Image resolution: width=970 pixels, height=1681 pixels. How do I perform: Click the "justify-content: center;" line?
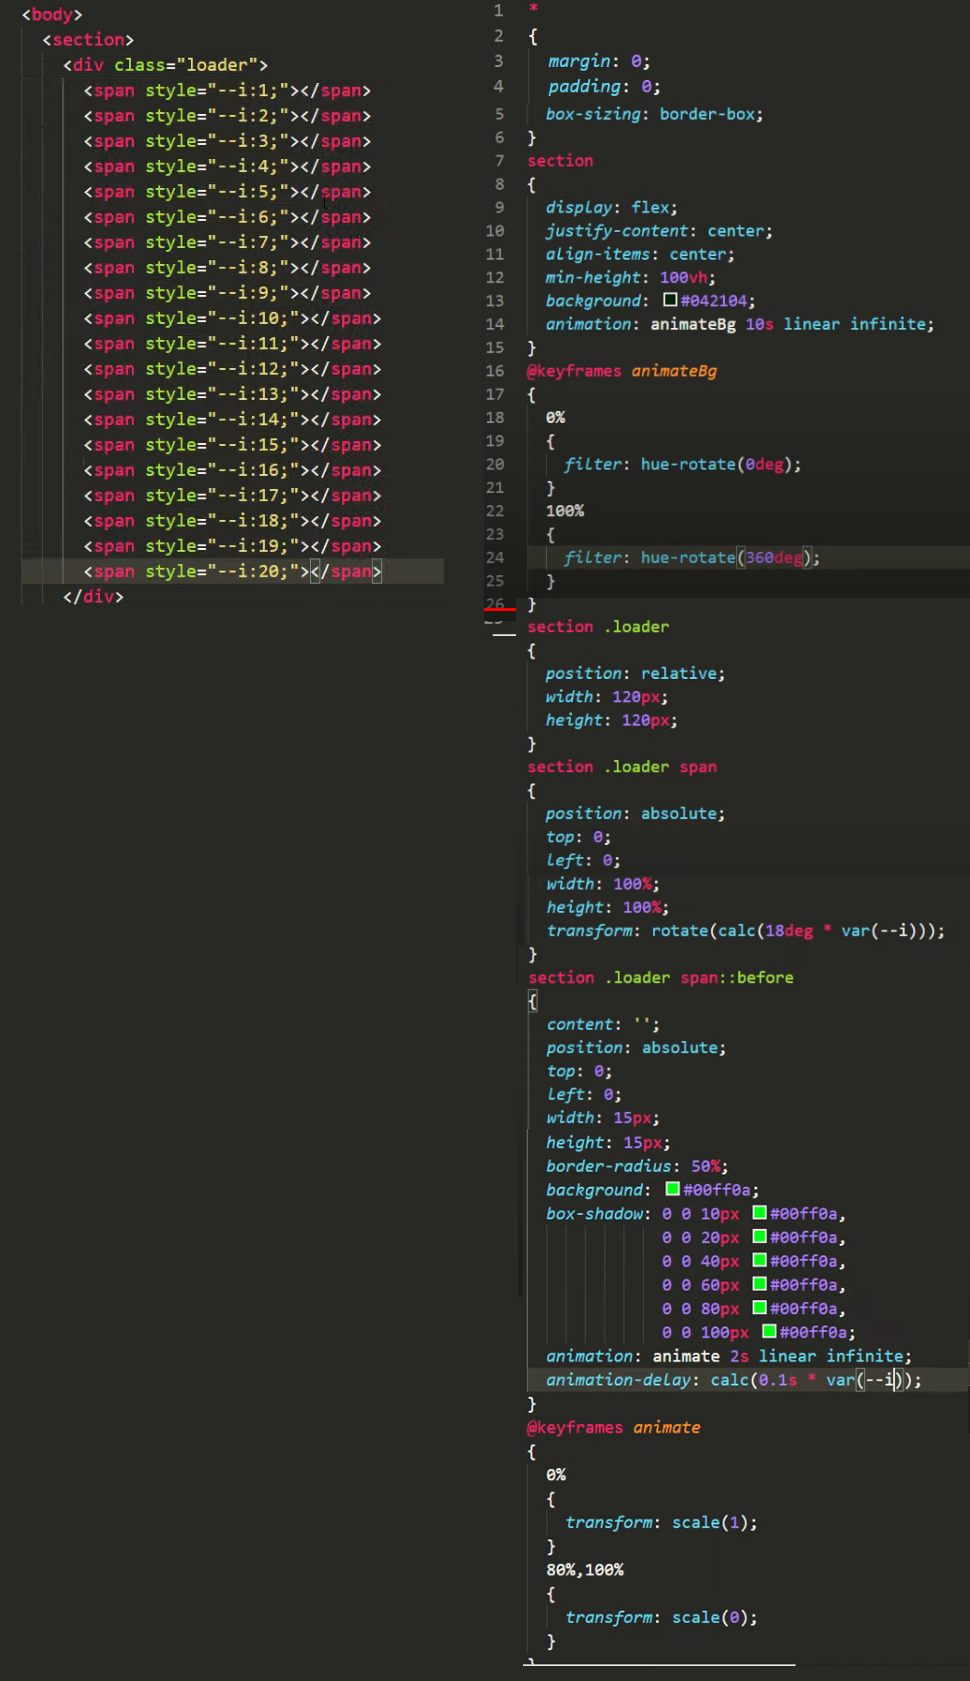pyautogui.click(x=659, y=231)
